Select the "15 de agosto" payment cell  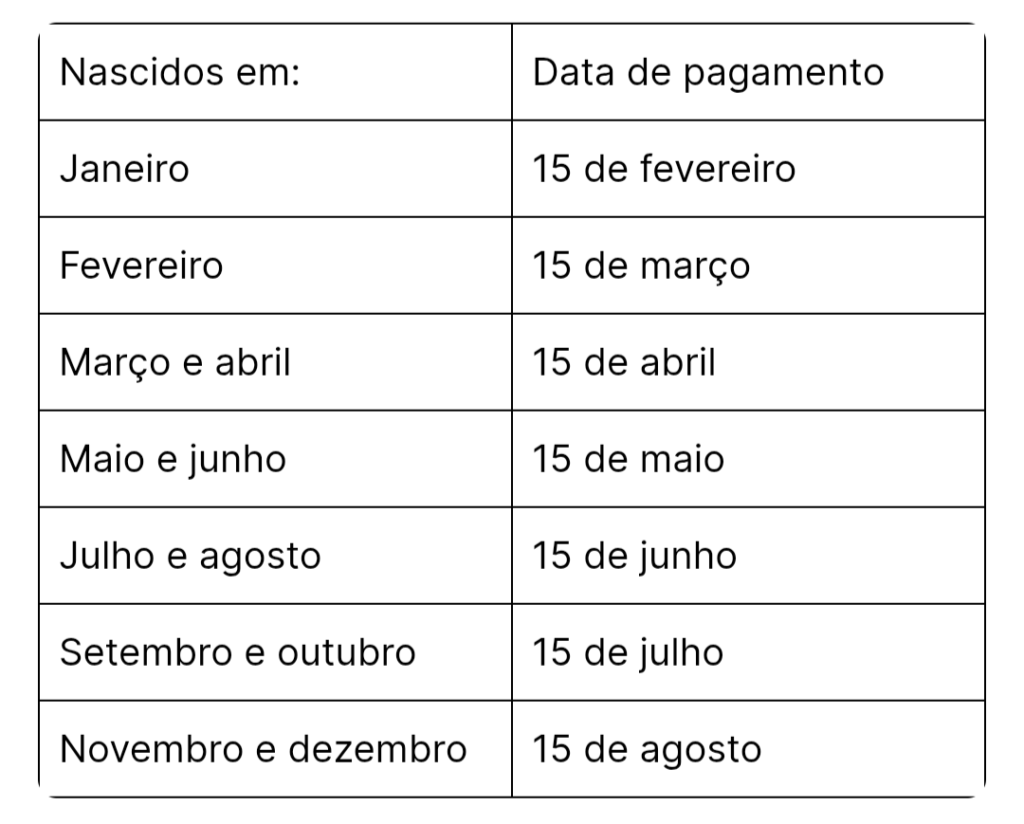point(647,749)
